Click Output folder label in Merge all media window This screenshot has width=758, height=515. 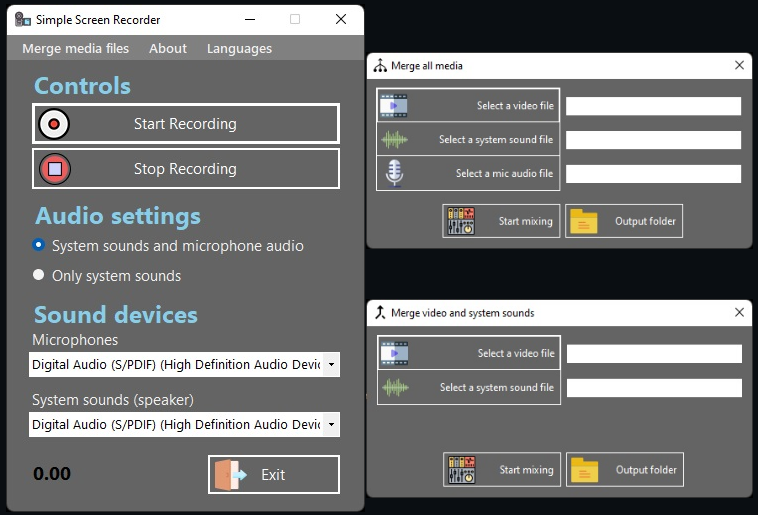(645, 221)
